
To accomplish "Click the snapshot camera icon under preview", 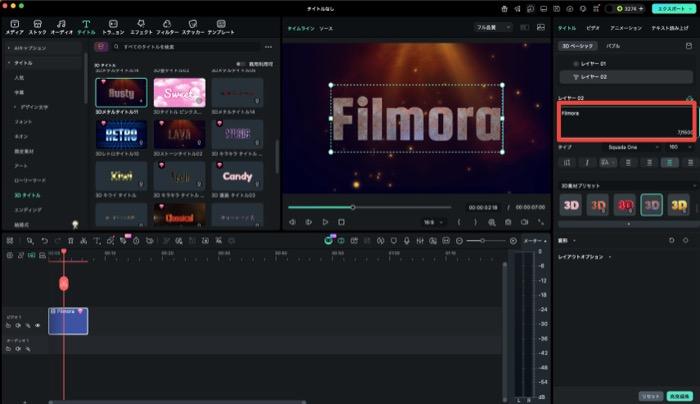I will click(508, 222).
